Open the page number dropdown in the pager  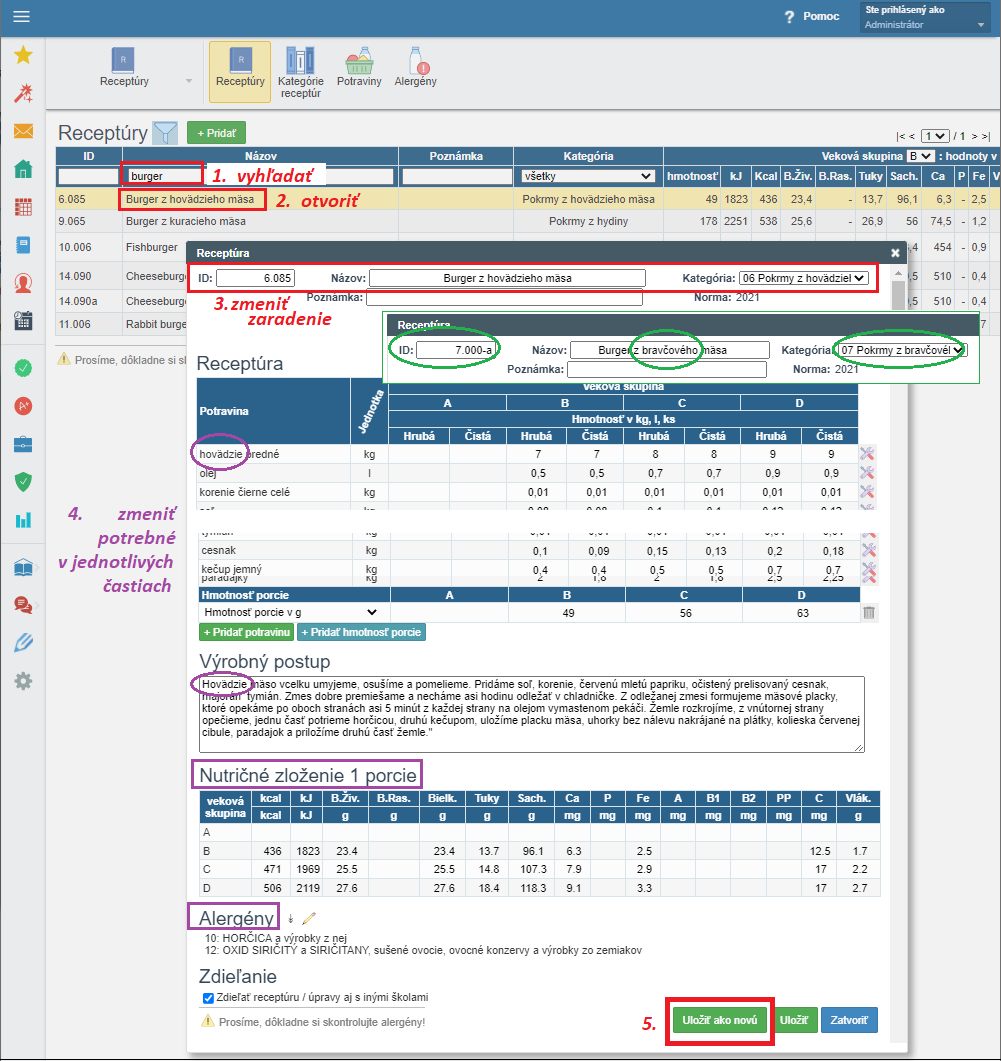pos(935,136)
